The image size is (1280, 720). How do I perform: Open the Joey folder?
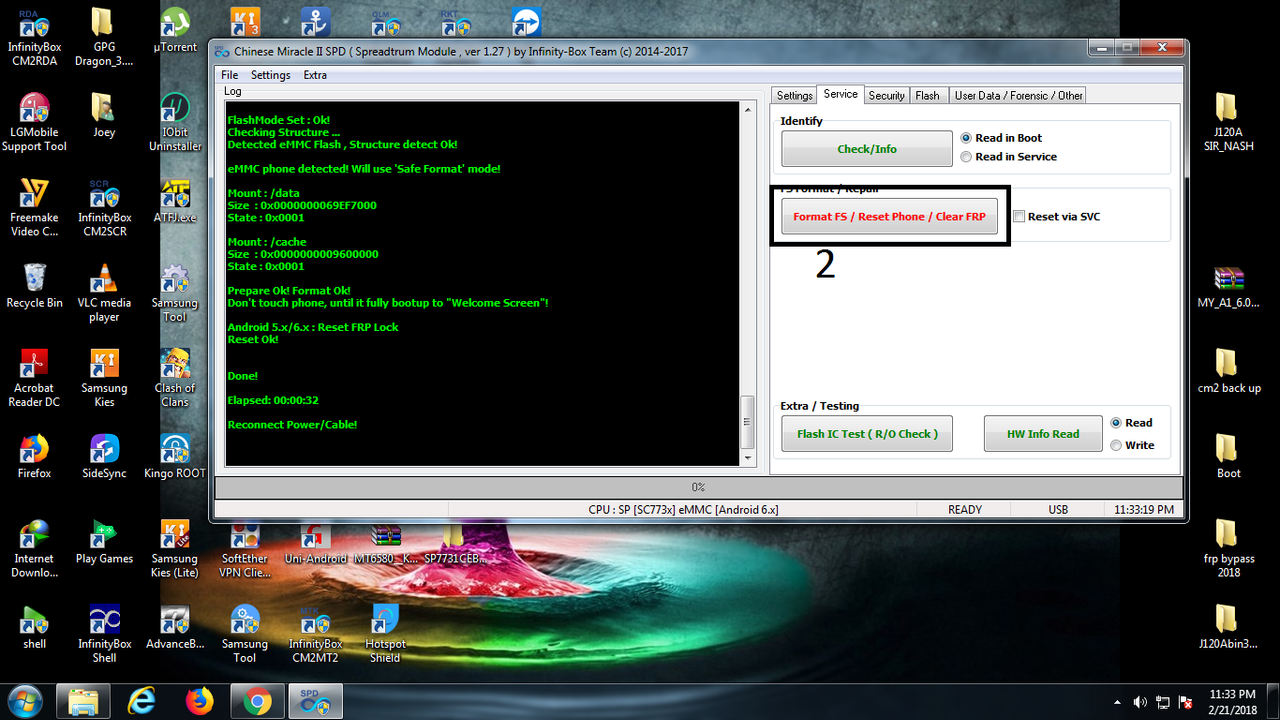104,115
